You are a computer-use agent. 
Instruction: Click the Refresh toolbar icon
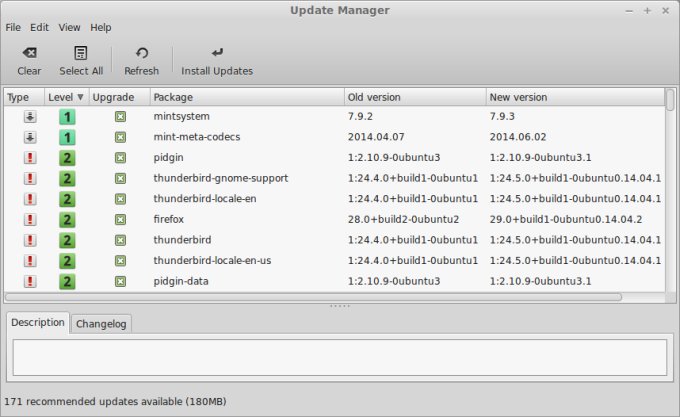(x=142, y=53)
